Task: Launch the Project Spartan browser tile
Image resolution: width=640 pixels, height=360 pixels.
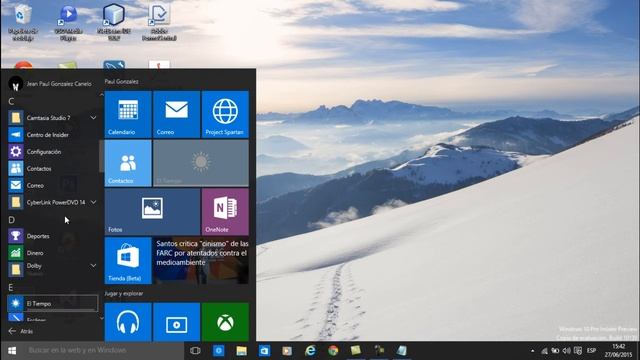Action: pyautogui.click(x=225, y=114)
